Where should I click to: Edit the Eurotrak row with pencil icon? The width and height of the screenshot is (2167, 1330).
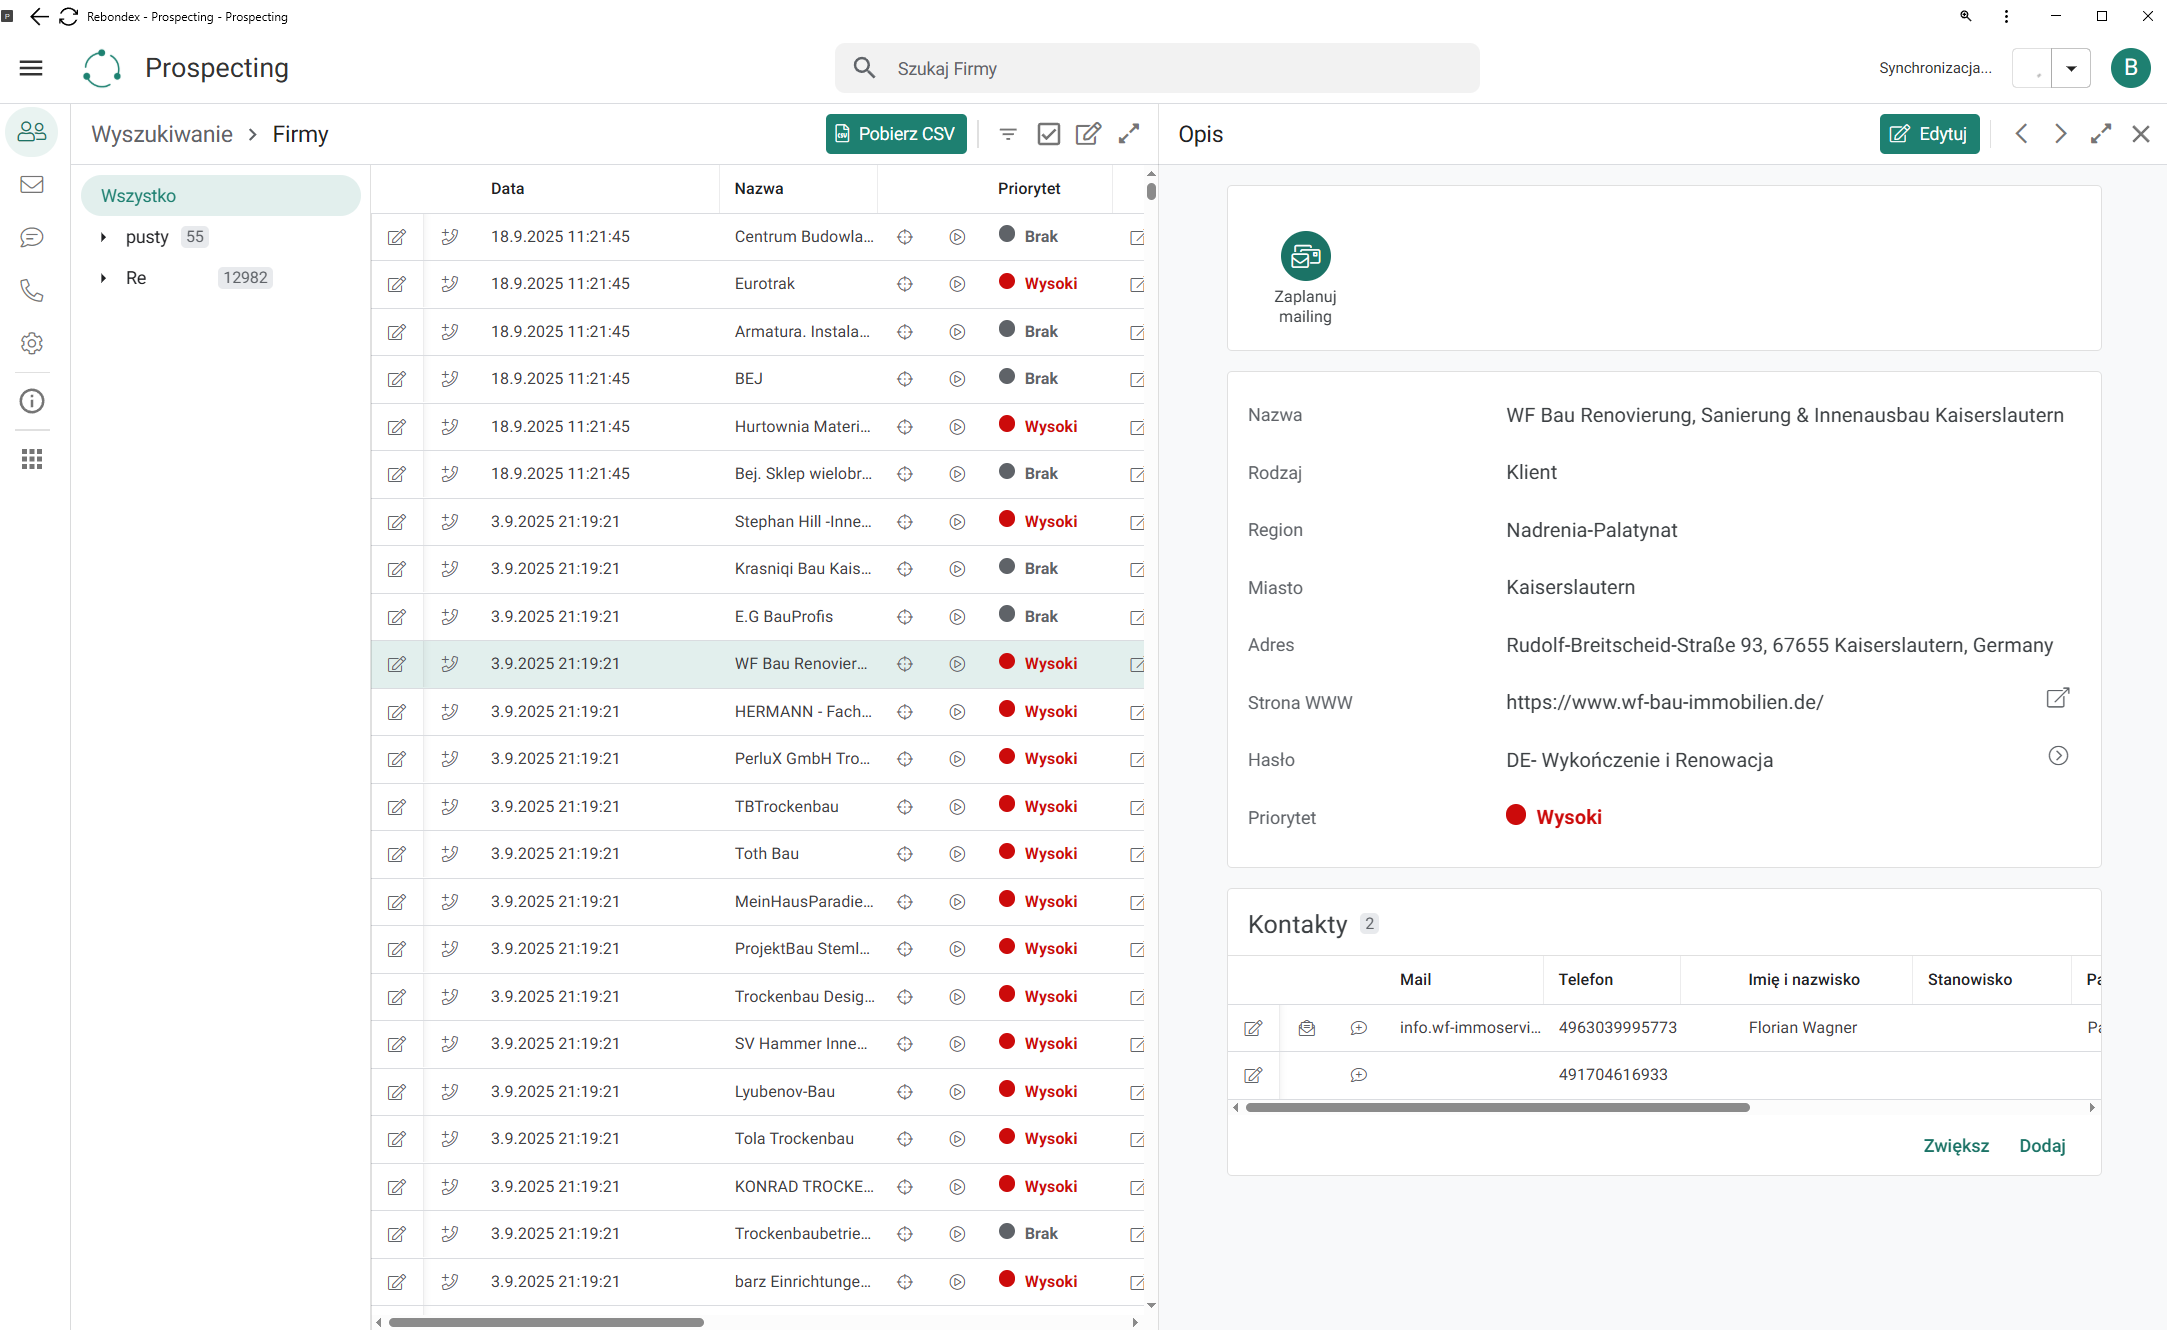point(397,284)
